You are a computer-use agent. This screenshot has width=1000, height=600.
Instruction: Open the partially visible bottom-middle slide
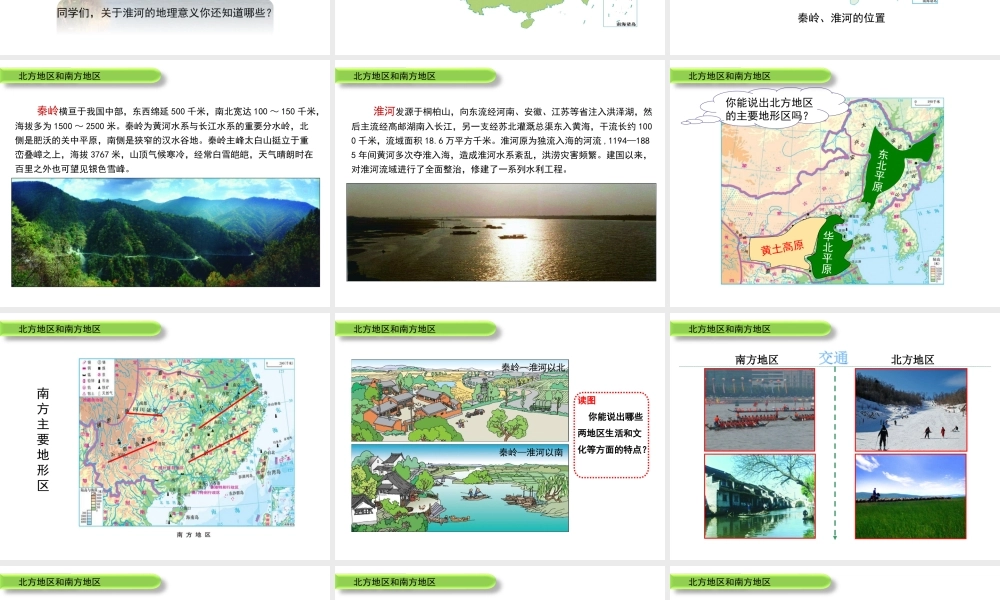pyautogui.click(x=500, y=583)
